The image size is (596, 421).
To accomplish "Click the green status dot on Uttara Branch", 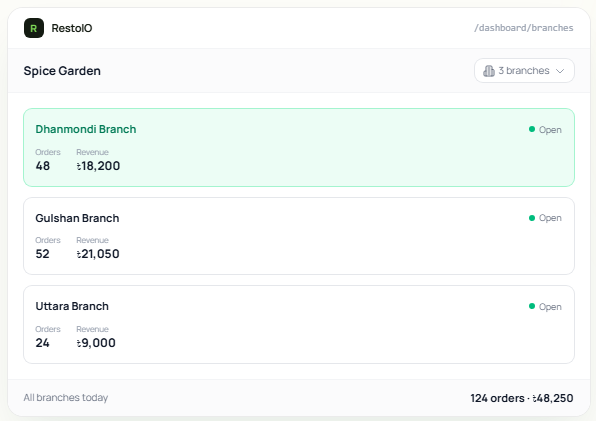I will (532, 306).
